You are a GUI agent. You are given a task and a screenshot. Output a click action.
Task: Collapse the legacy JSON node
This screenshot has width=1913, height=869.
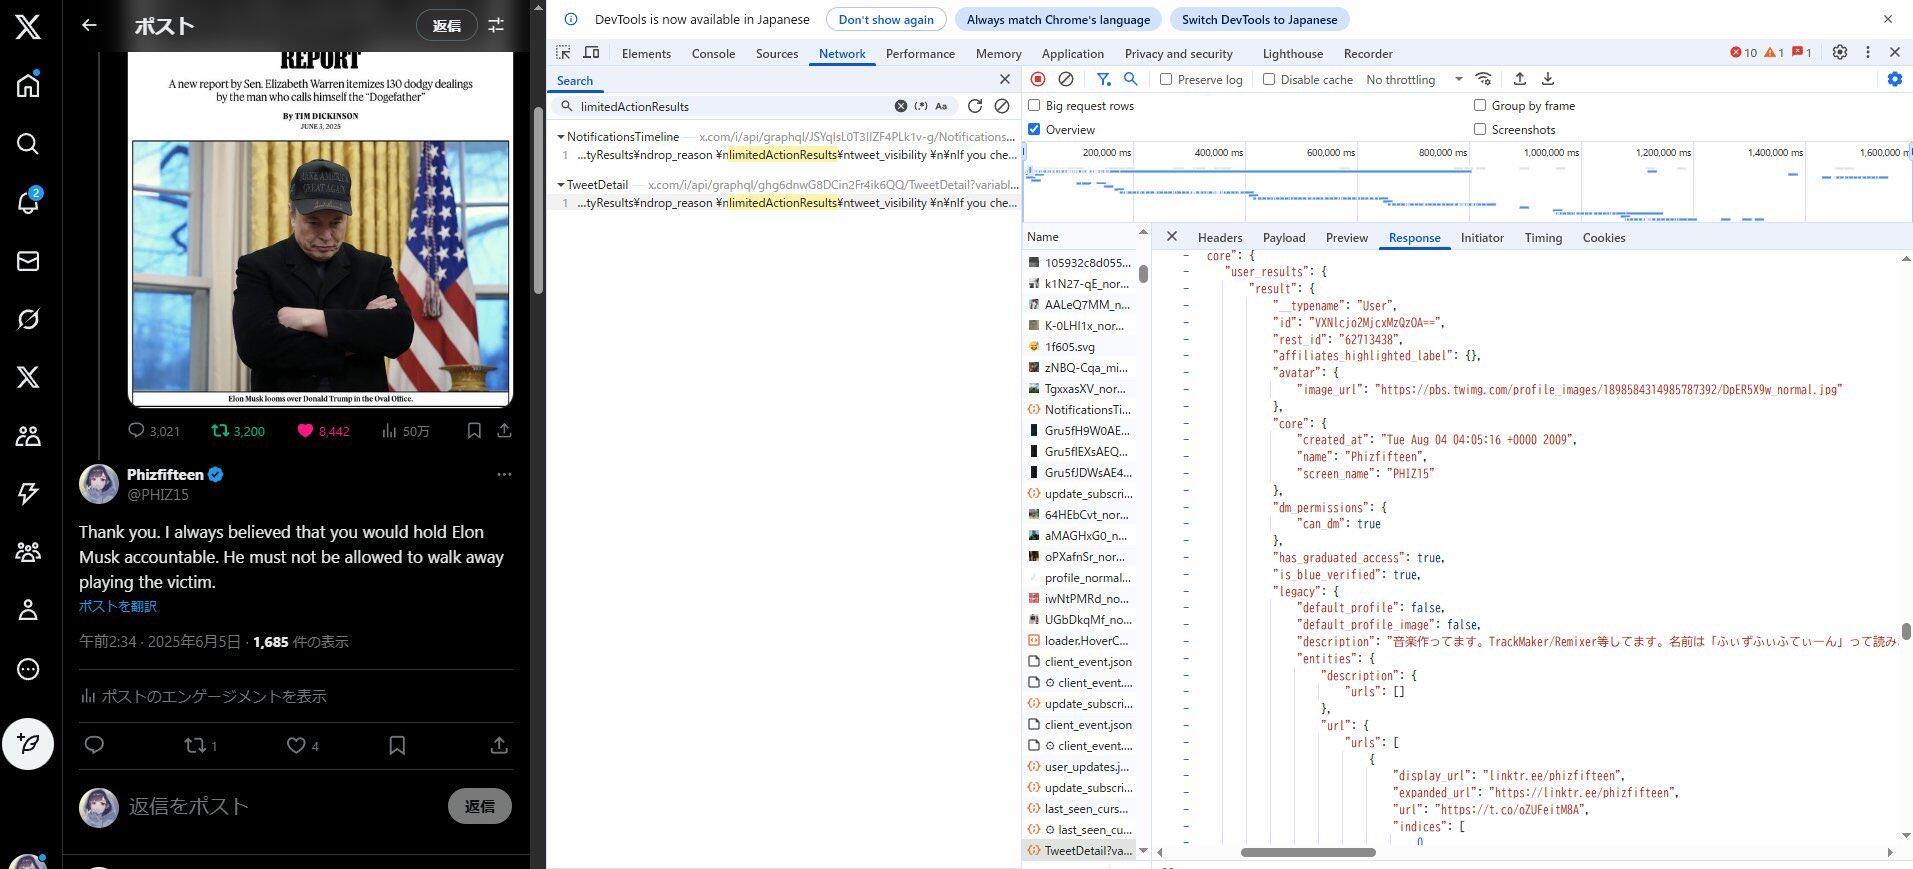(x=1186, y=591)
